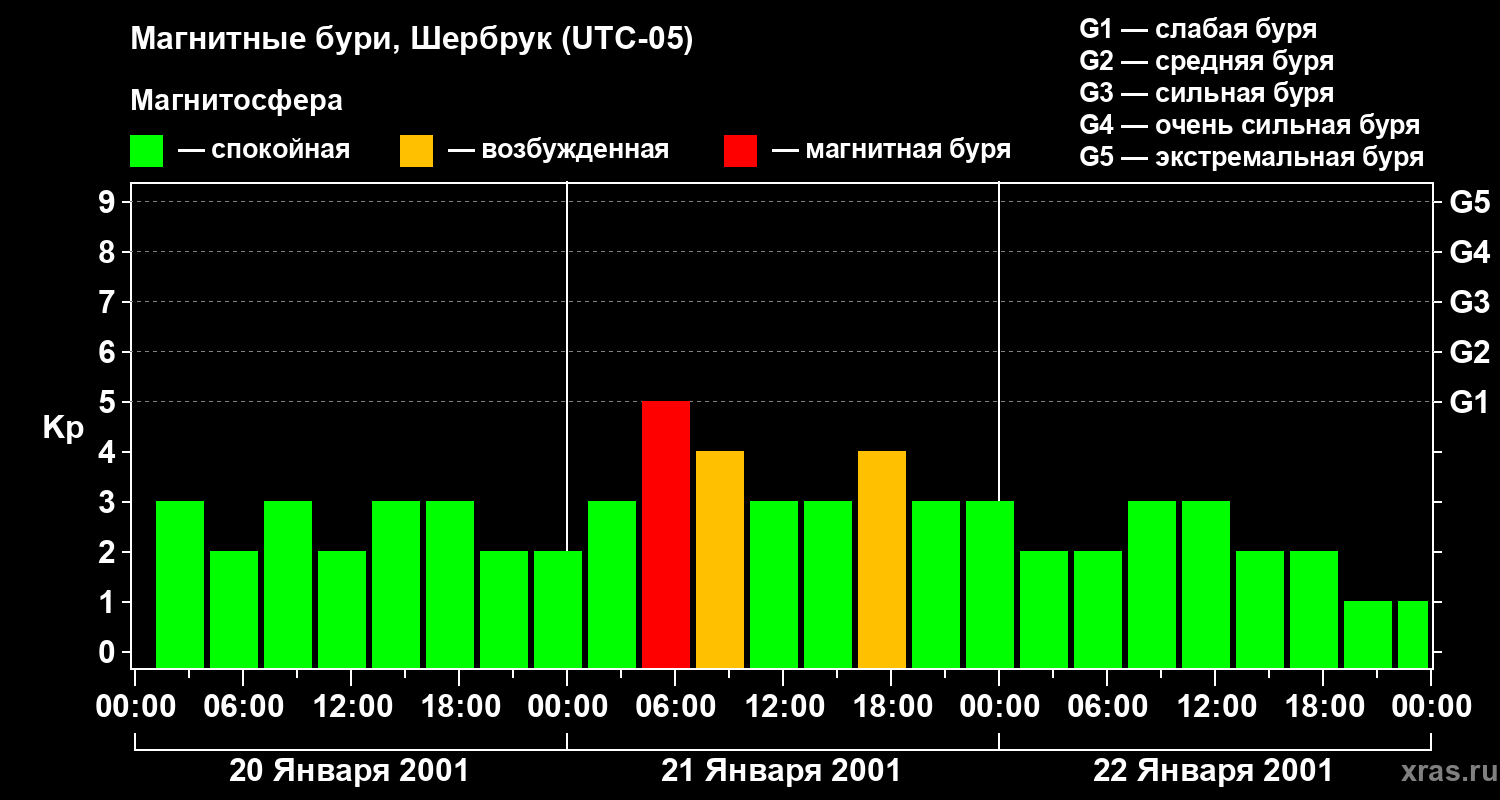Viewport: 1500px width, 800px height.
Task: Click the 'G4' label on the right axis
Action: (1469, 252)
